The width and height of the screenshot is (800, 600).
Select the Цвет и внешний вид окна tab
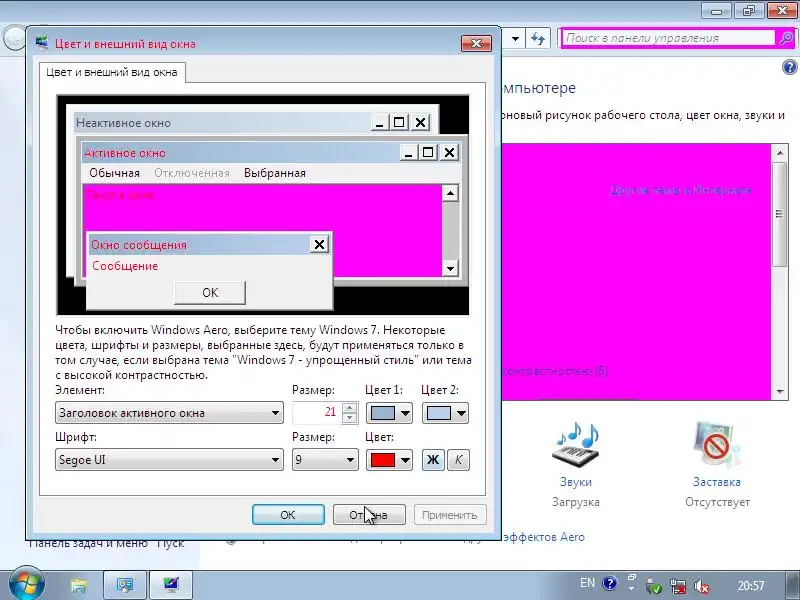112,72
